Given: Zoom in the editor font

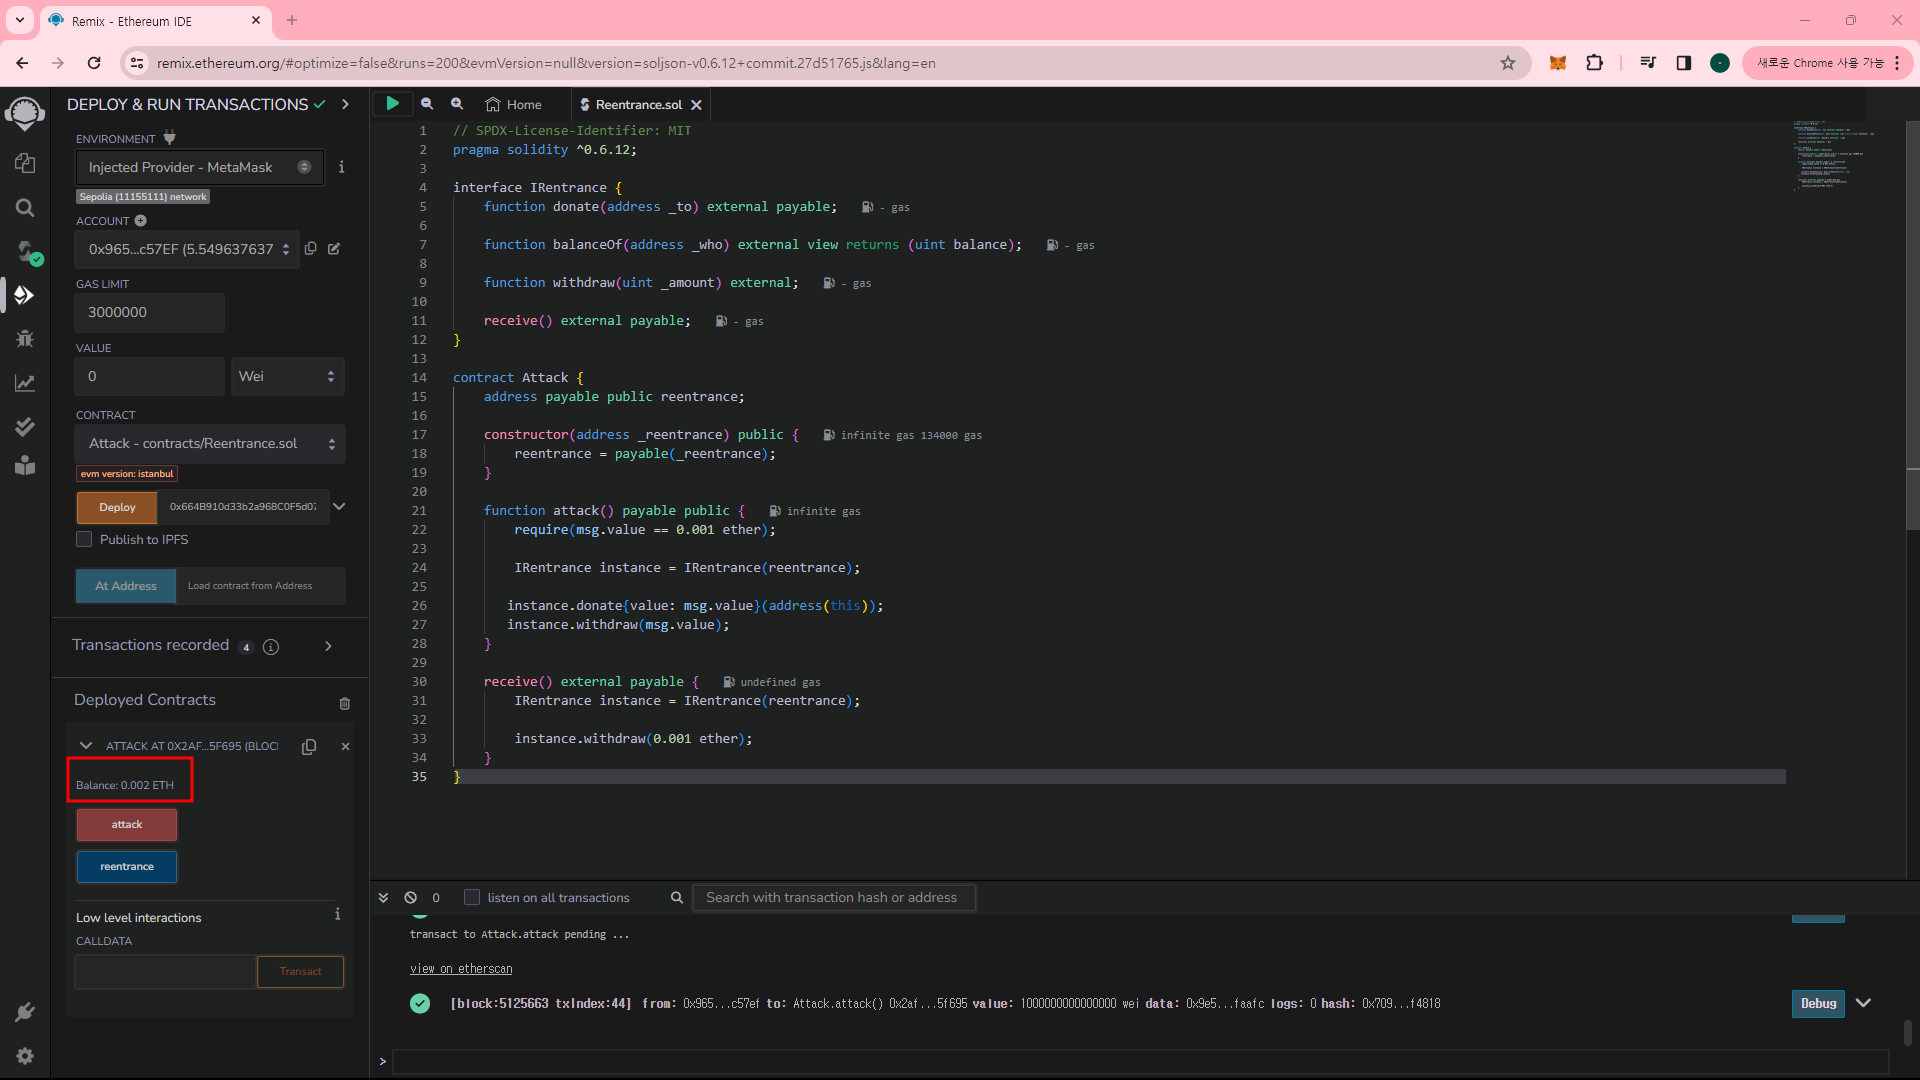Looking at the screenshot, I should pyautogui.click(x=457, y=103).
